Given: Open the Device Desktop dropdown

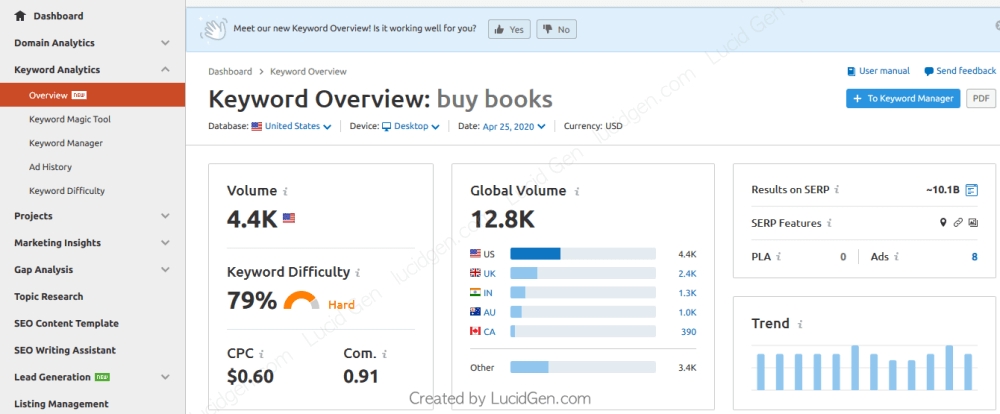Looking at the screenshot, I should tap(410, 127).
